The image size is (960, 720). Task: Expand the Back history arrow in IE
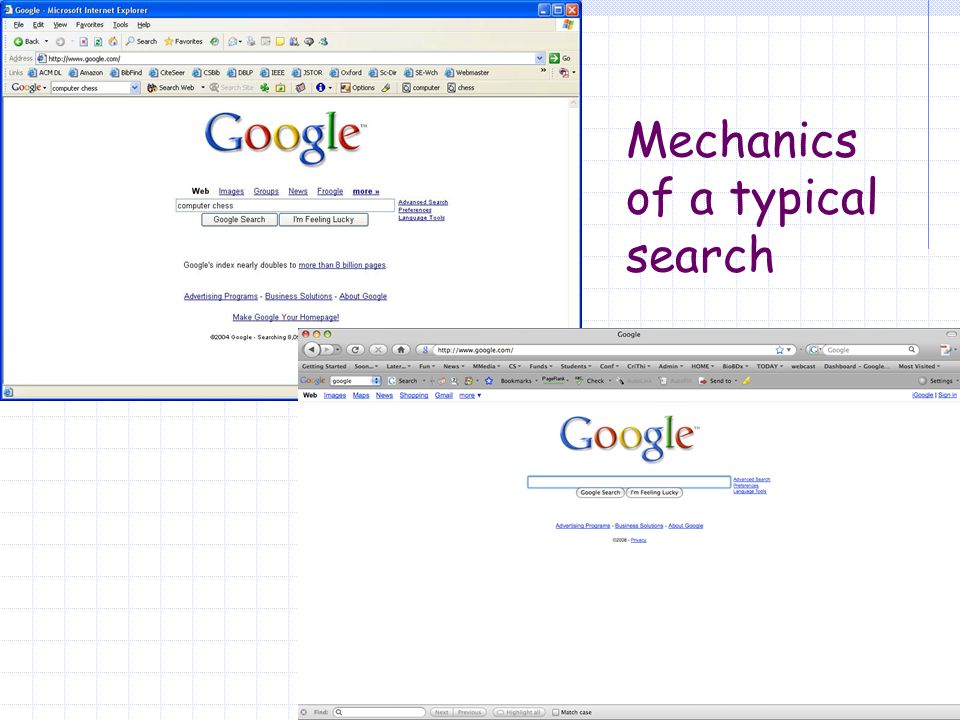point(47,42)
